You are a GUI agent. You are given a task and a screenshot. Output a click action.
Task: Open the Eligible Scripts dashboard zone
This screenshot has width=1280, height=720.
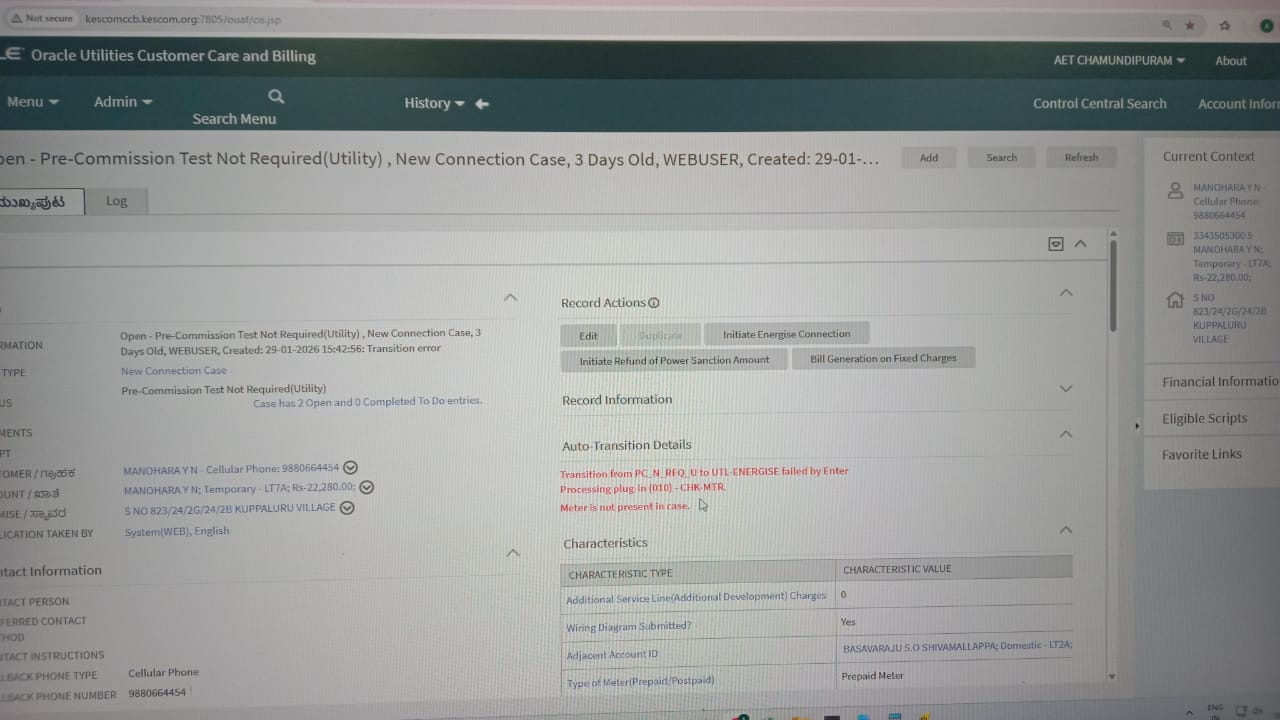point(1204,418)
